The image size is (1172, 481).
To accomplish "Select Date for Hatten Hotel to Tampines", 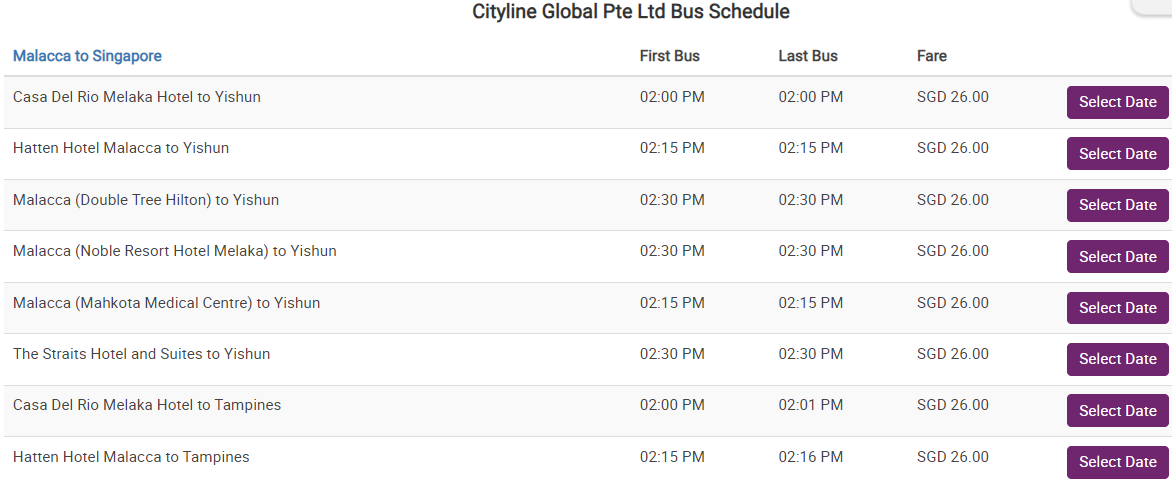I will click(1117, 462).
